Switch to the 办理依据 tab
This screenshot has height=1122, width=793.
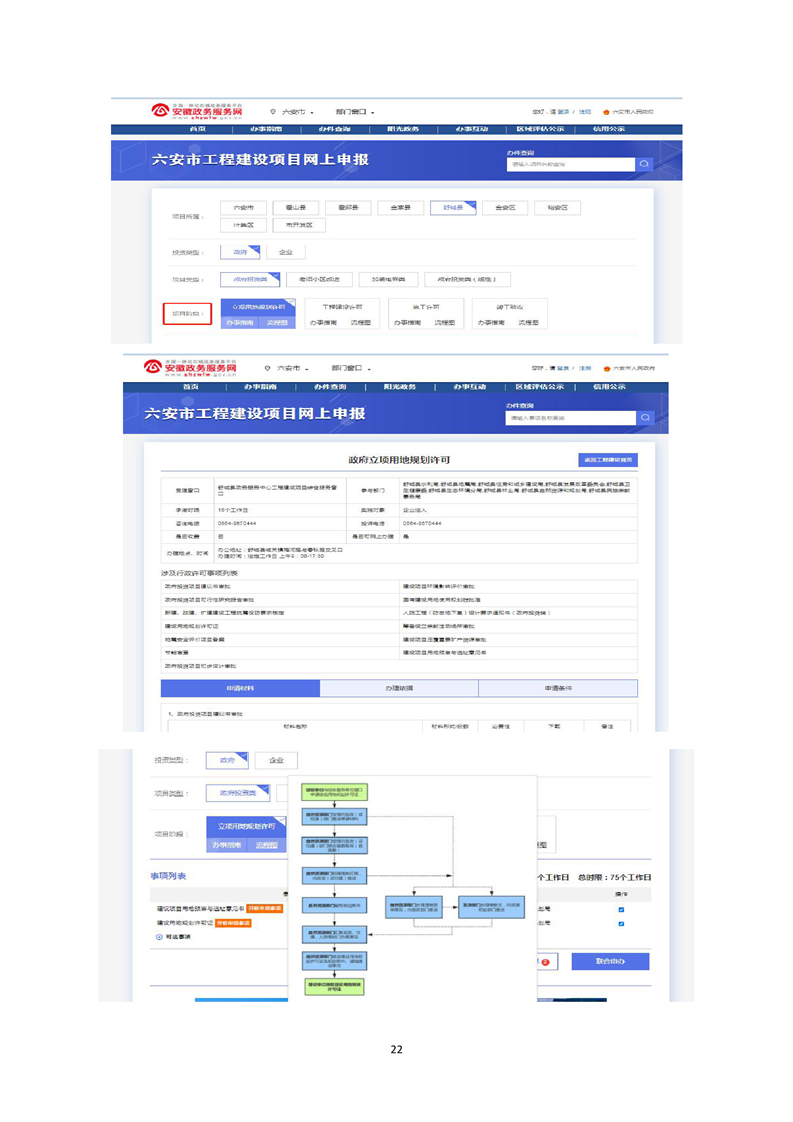399,688
